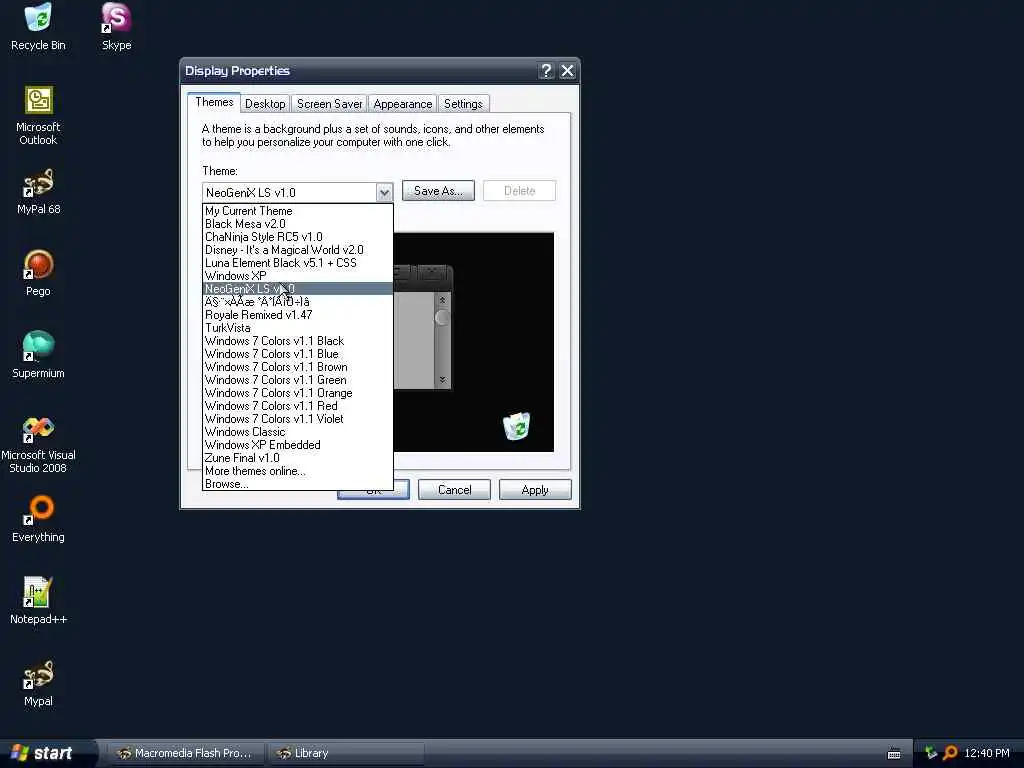Image resolution: width=1024 pixels, height=768 pixels.
Task: Switch to the Appearance tab
Action: 402,104
